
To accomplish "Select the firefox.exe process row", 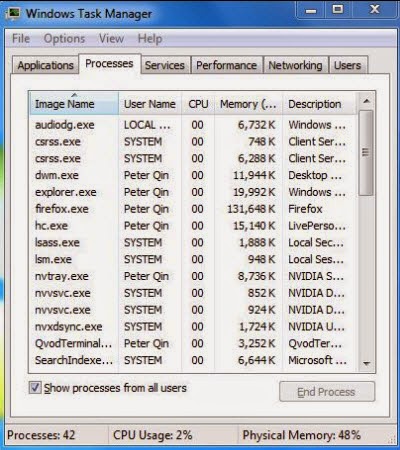I will [194, 209].
